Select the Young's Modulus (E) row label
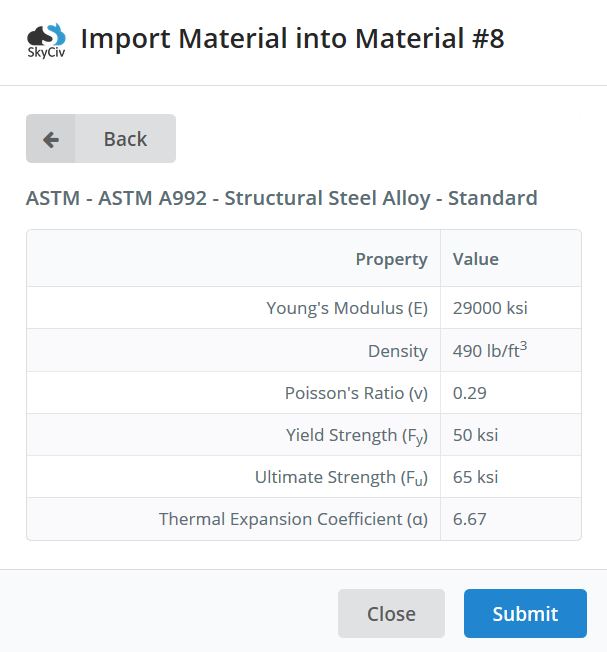607x652 pixels. pyautogui.click(x=347, y=308)
